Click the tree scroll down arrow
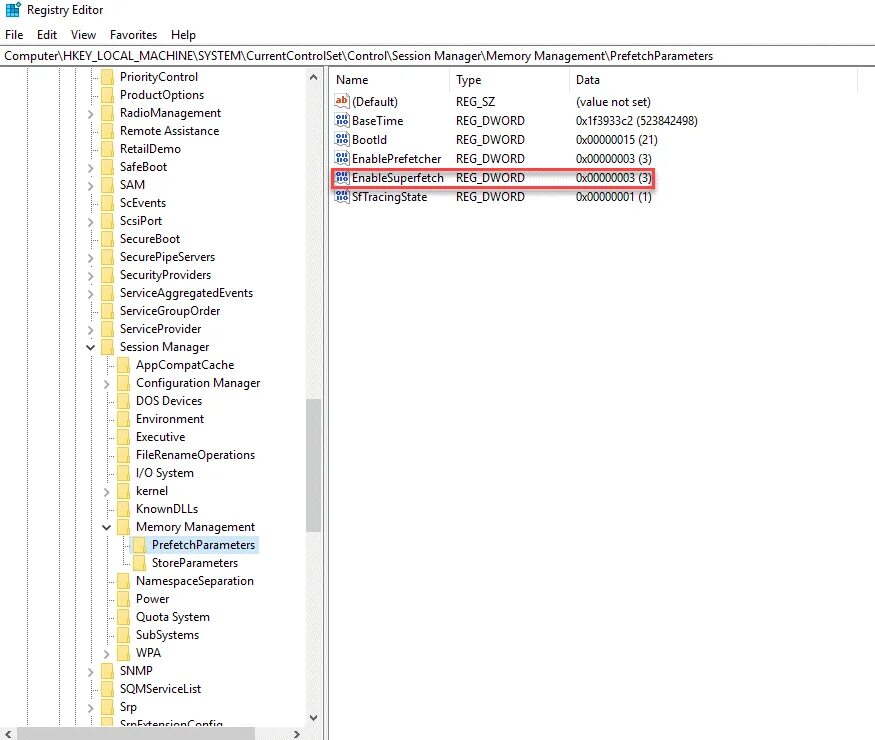This screenshot has width=875, height=740. coord(313,718)
